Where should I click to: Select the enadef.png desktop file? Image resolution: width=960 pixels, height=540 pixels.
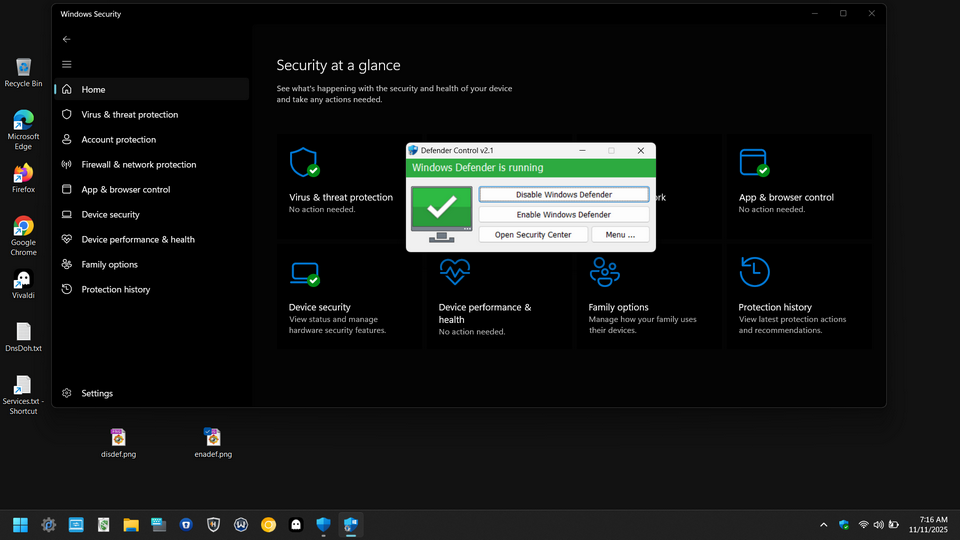click(213, 443)
